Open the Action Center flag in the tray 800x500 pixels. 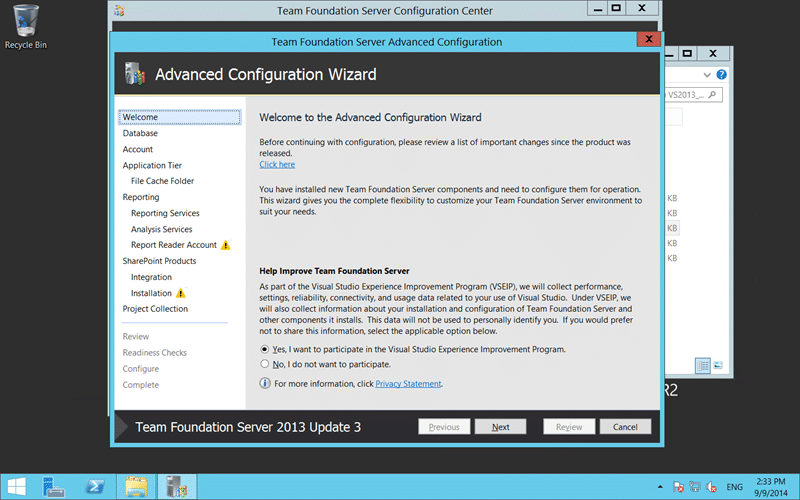point(678,487)
